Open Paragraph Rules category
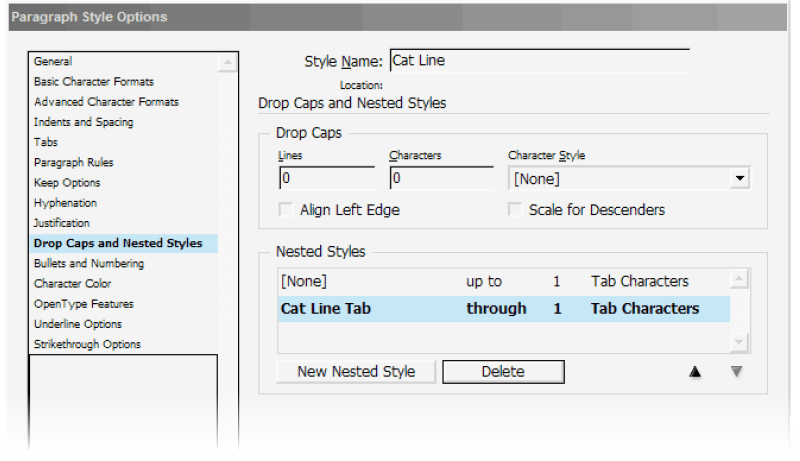800x461 pixels. (x=73, y=162)
